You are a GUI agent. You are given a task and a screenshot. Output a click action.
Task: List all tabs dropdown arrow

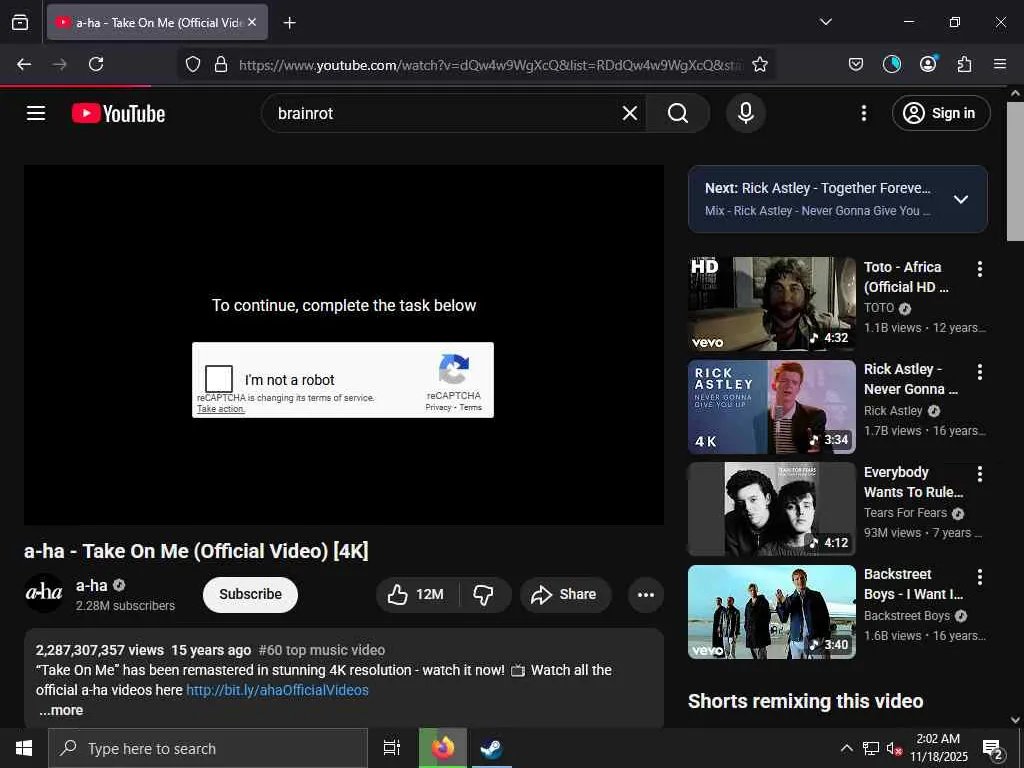coord(825,22)
